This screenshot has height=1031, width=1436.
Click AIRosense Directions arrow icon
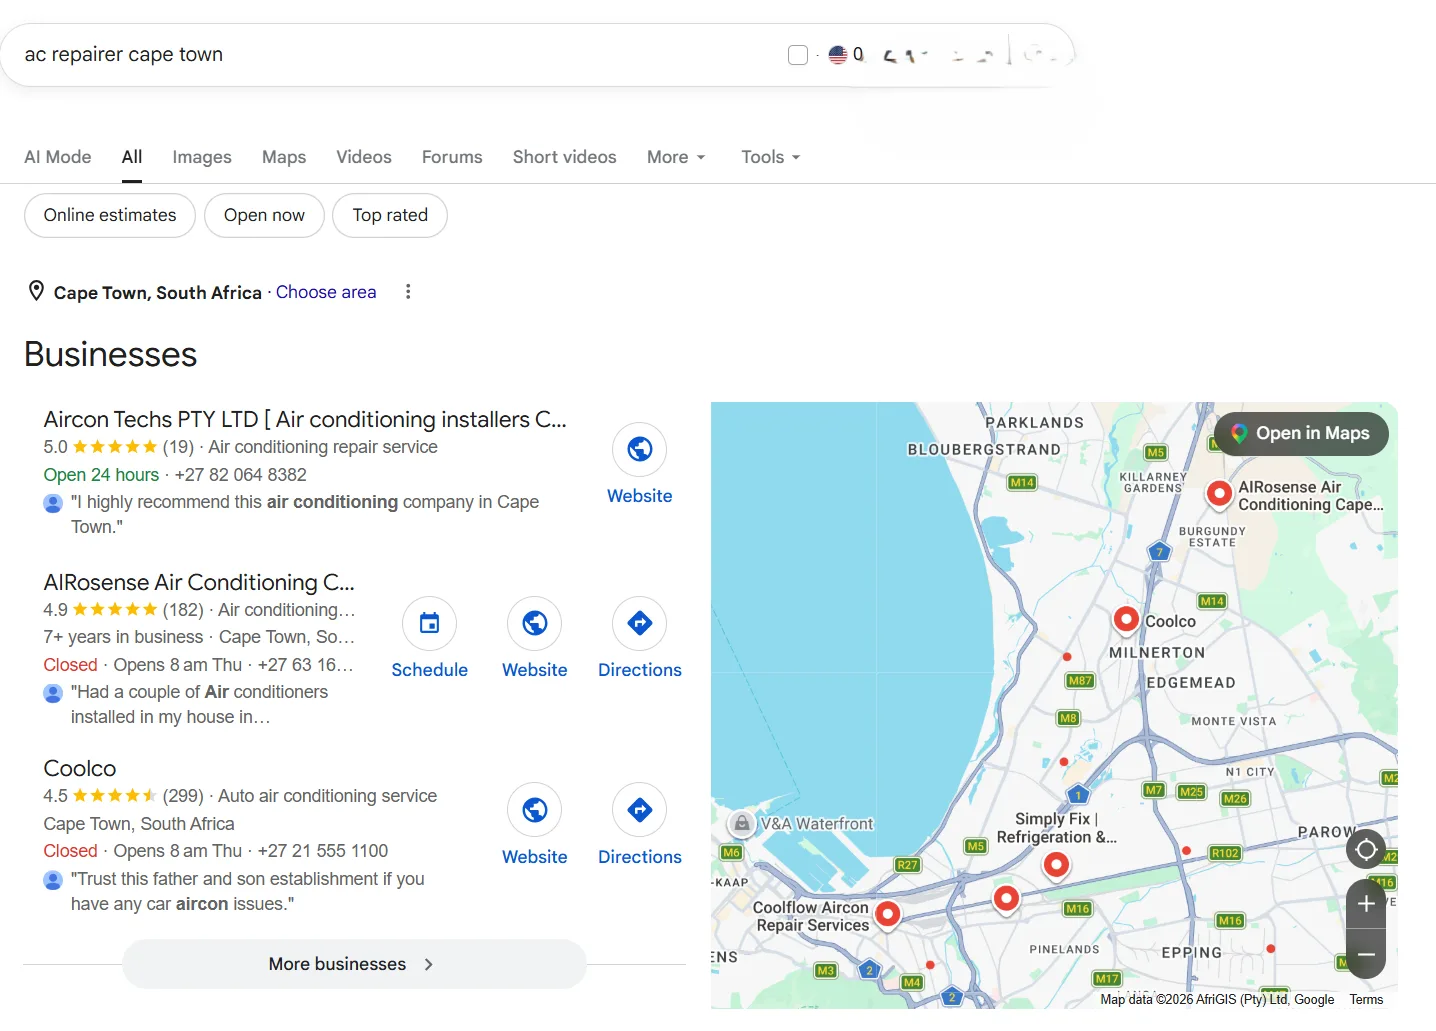pyautogui.click(x=640, y=624)
